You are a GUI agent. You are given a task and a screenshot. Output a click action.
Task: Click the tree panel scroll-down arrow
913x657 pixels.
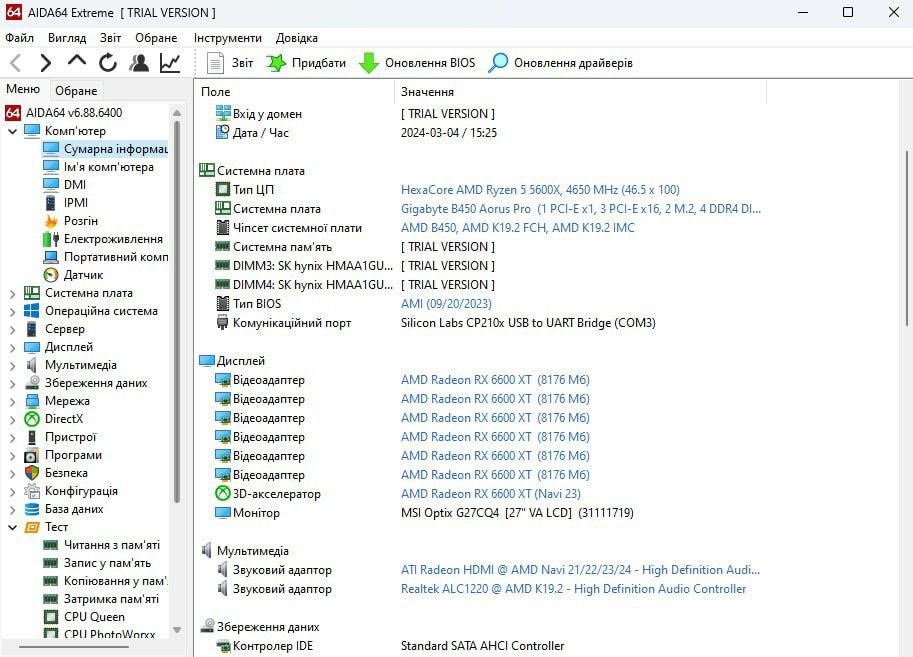[177, 630]
